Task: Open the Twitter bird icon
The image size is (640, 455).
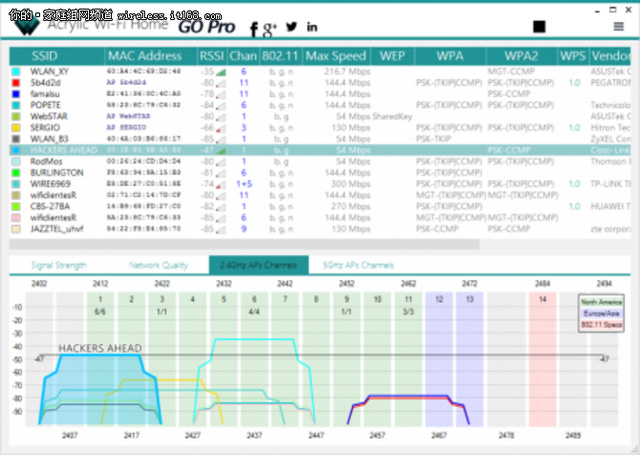Action: [x=291, y=26]
